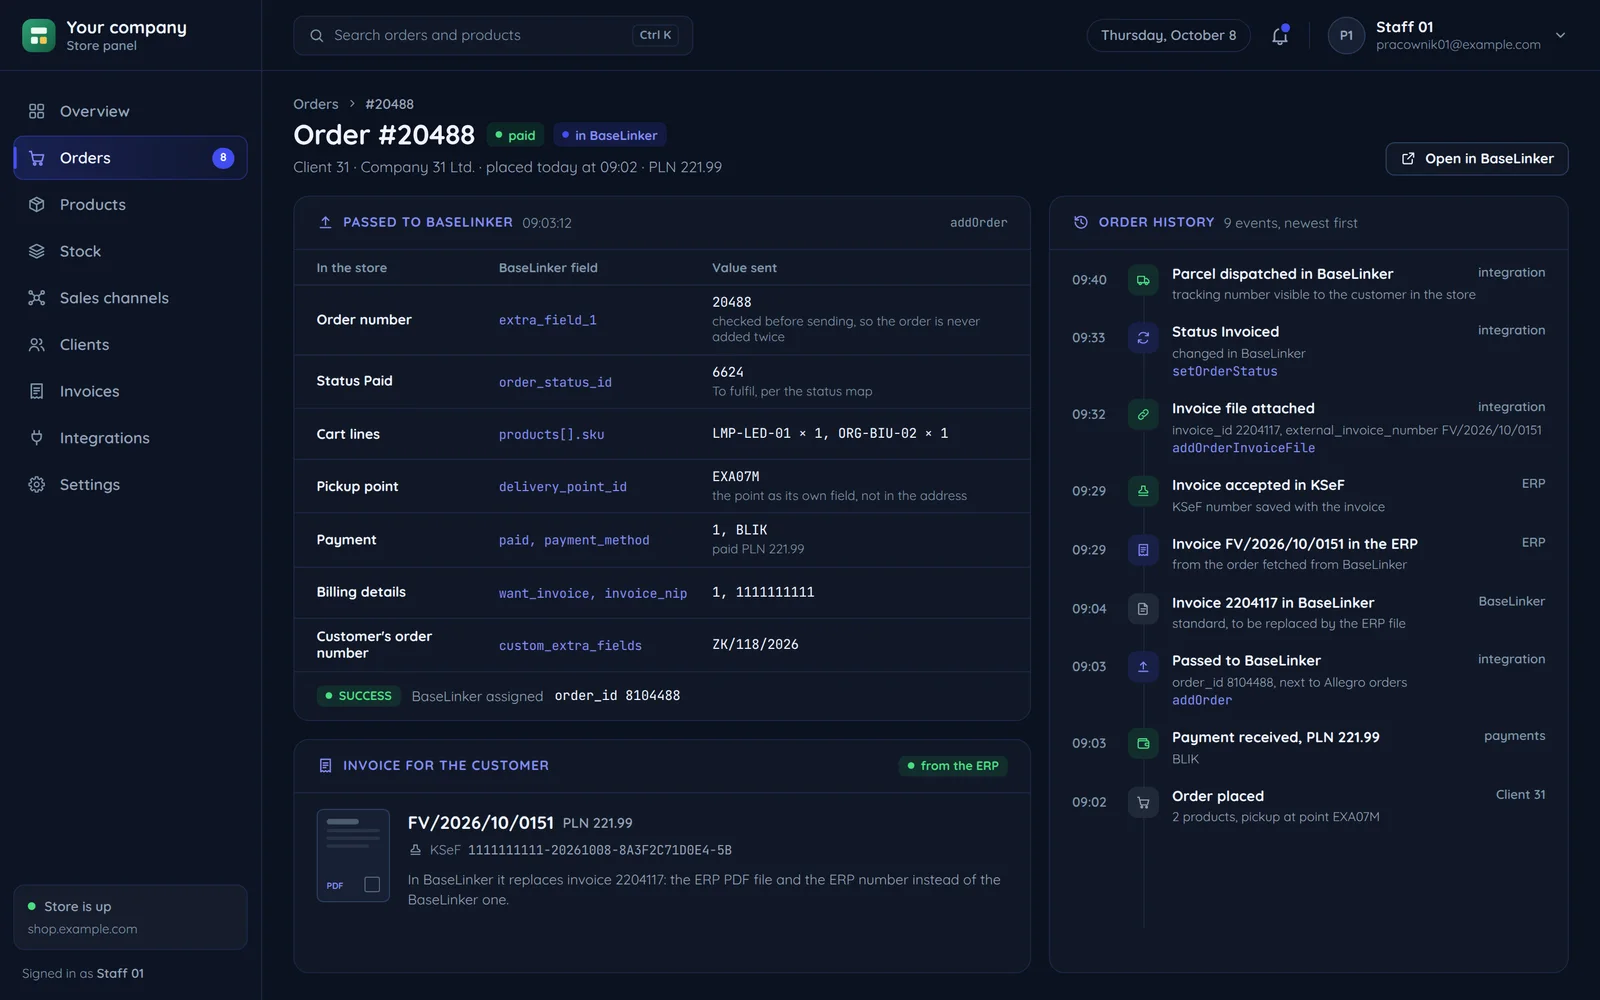This screenshot has width=1600, height=1000.
Task: Click the Your company store logo
Action: click(x=38, y=35)
